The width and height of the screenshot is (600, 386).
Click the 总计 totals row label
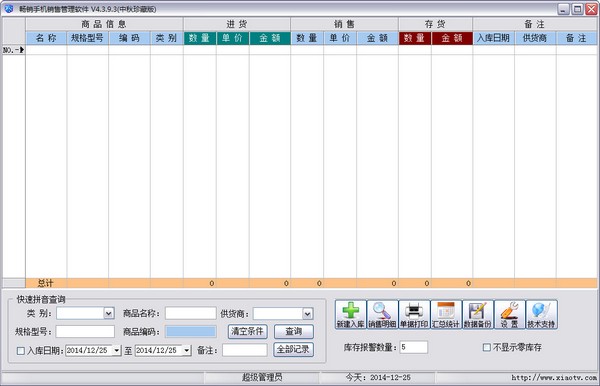pos(46,283)
